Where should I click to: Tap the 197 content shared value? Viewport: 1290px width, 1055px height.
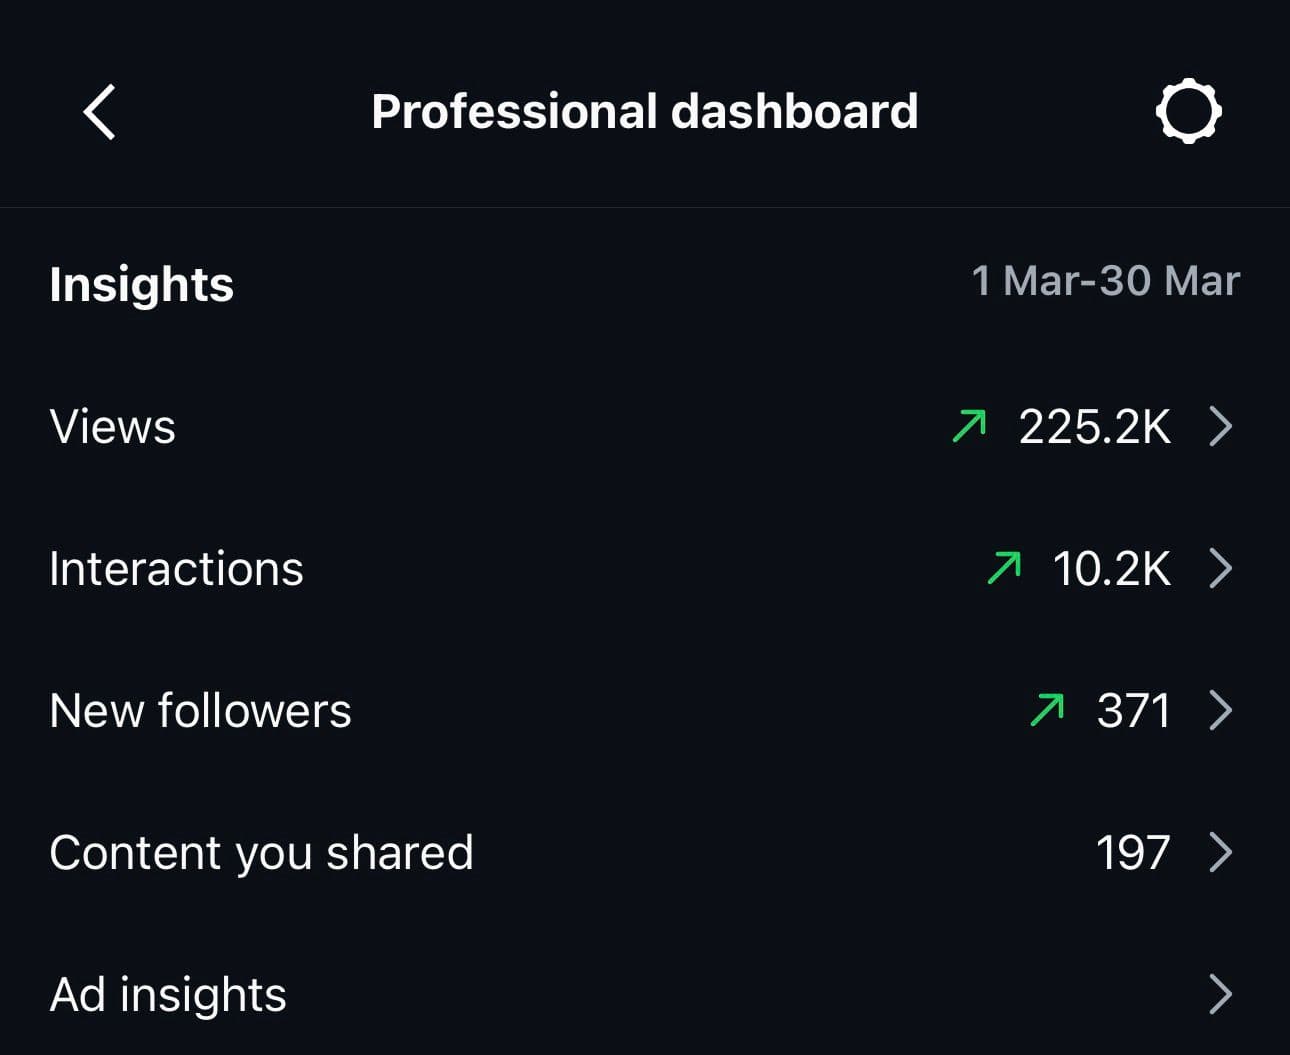pyautogui.click(x=1133, y=853)
